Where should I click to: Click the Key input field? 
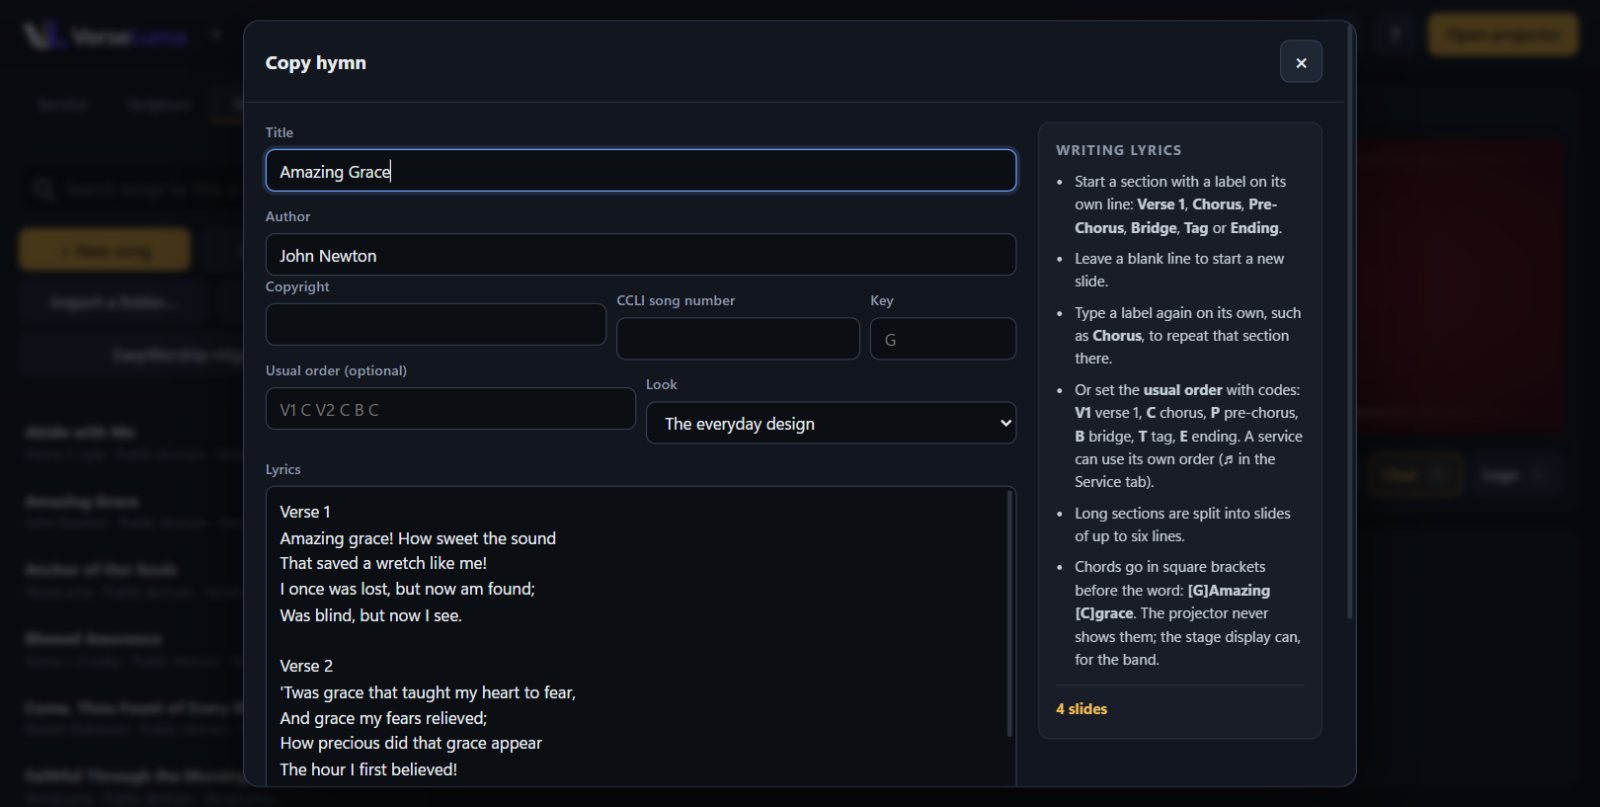pos(943,339)
